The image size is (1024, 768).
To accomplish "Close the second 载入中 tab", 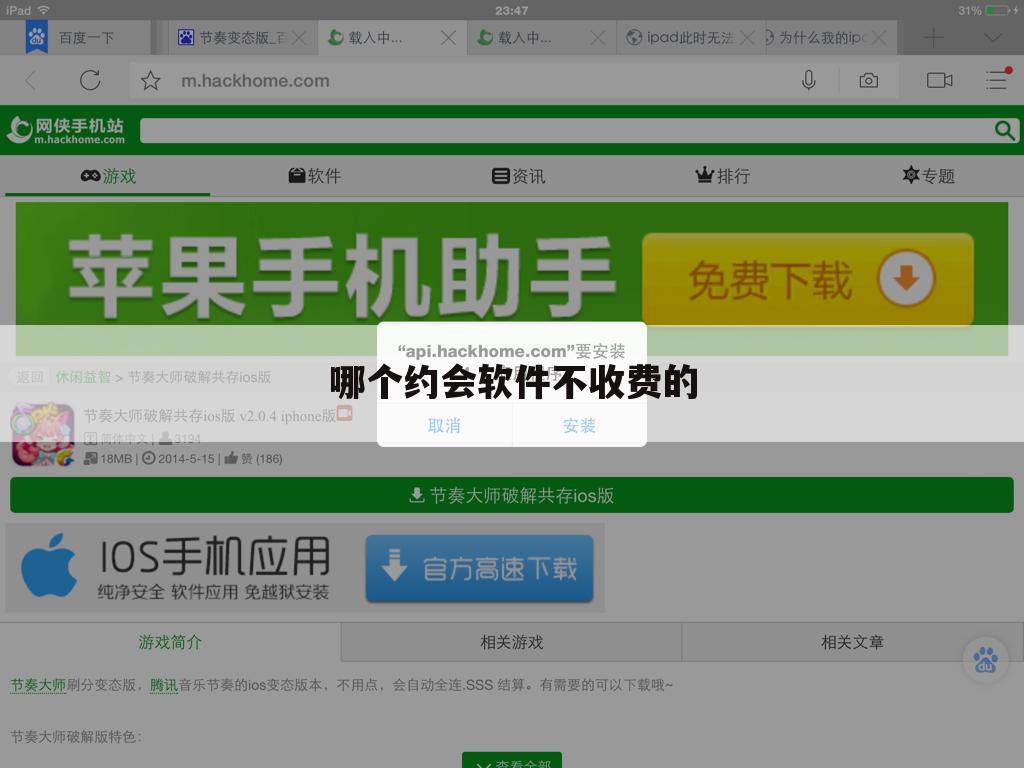I will [x=598, y=38].
